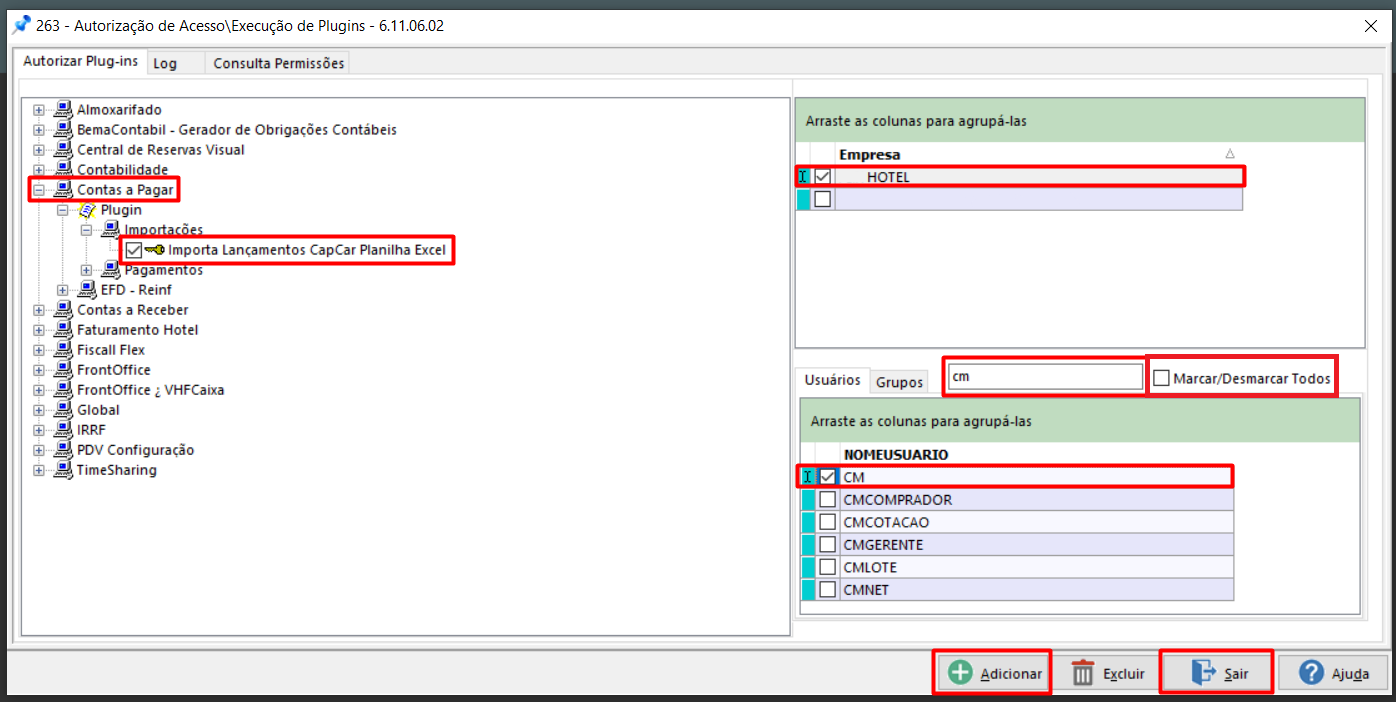
Task: Check the CMLOTE user checkbox
Action: [x=827, y=567]
